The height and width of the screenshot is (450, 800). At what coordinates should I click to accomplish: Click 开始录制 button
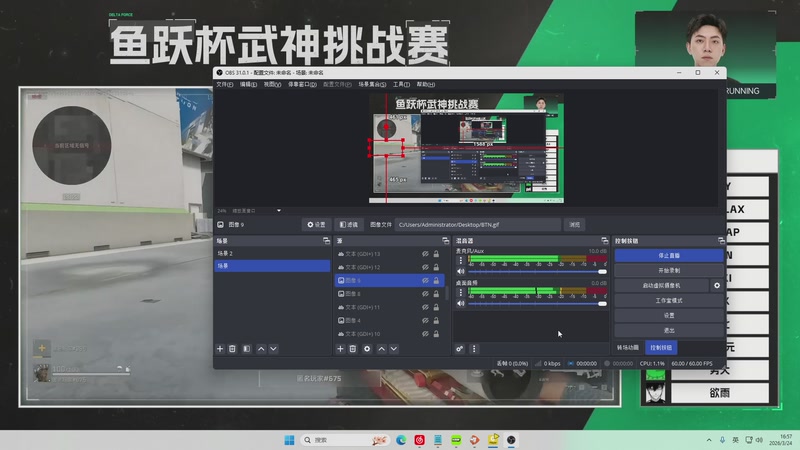[669, 270]
